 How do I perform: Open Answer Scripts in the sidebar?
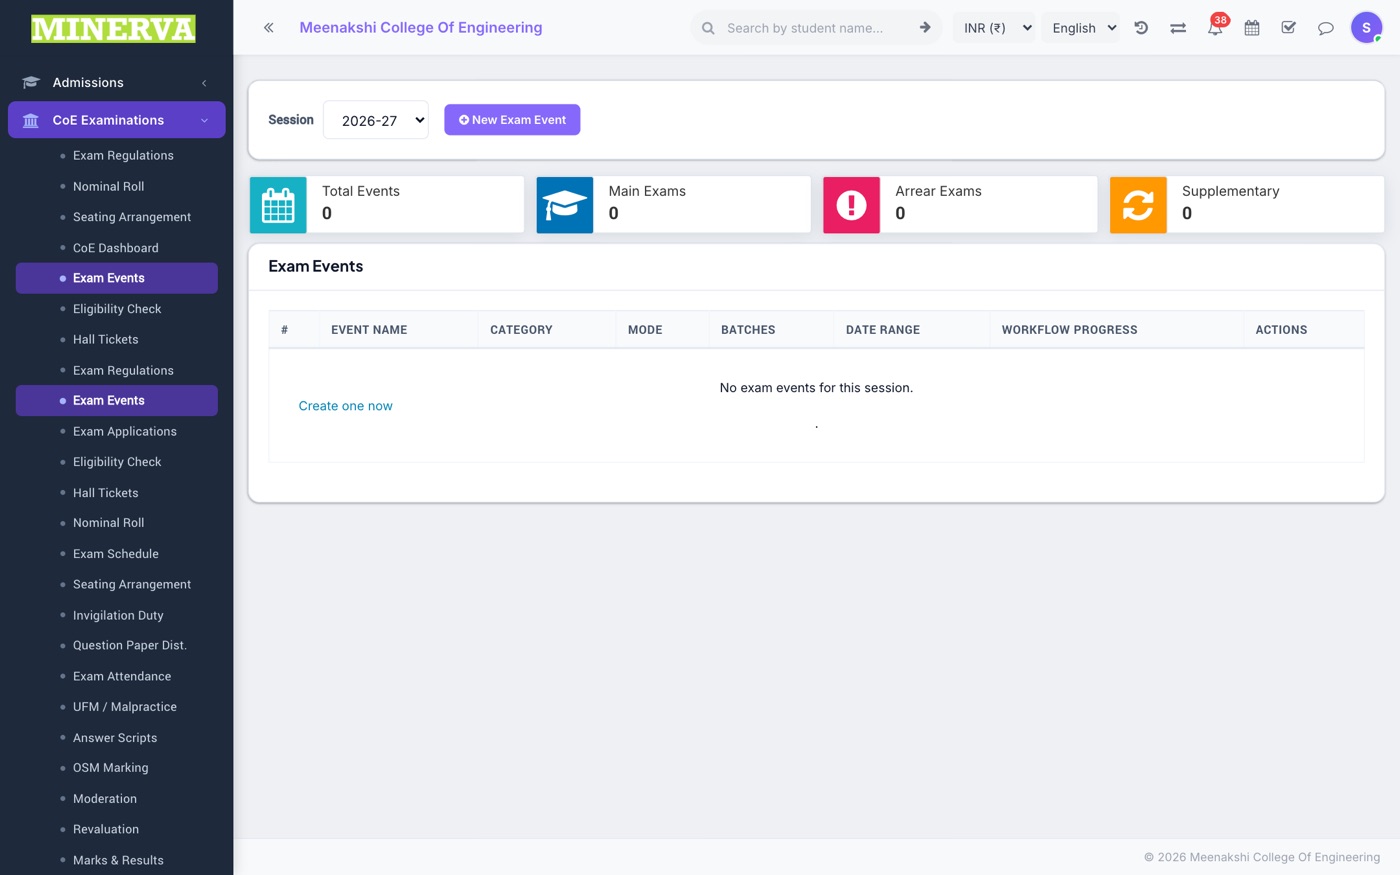pyautogui.click(x=115, y=737)
